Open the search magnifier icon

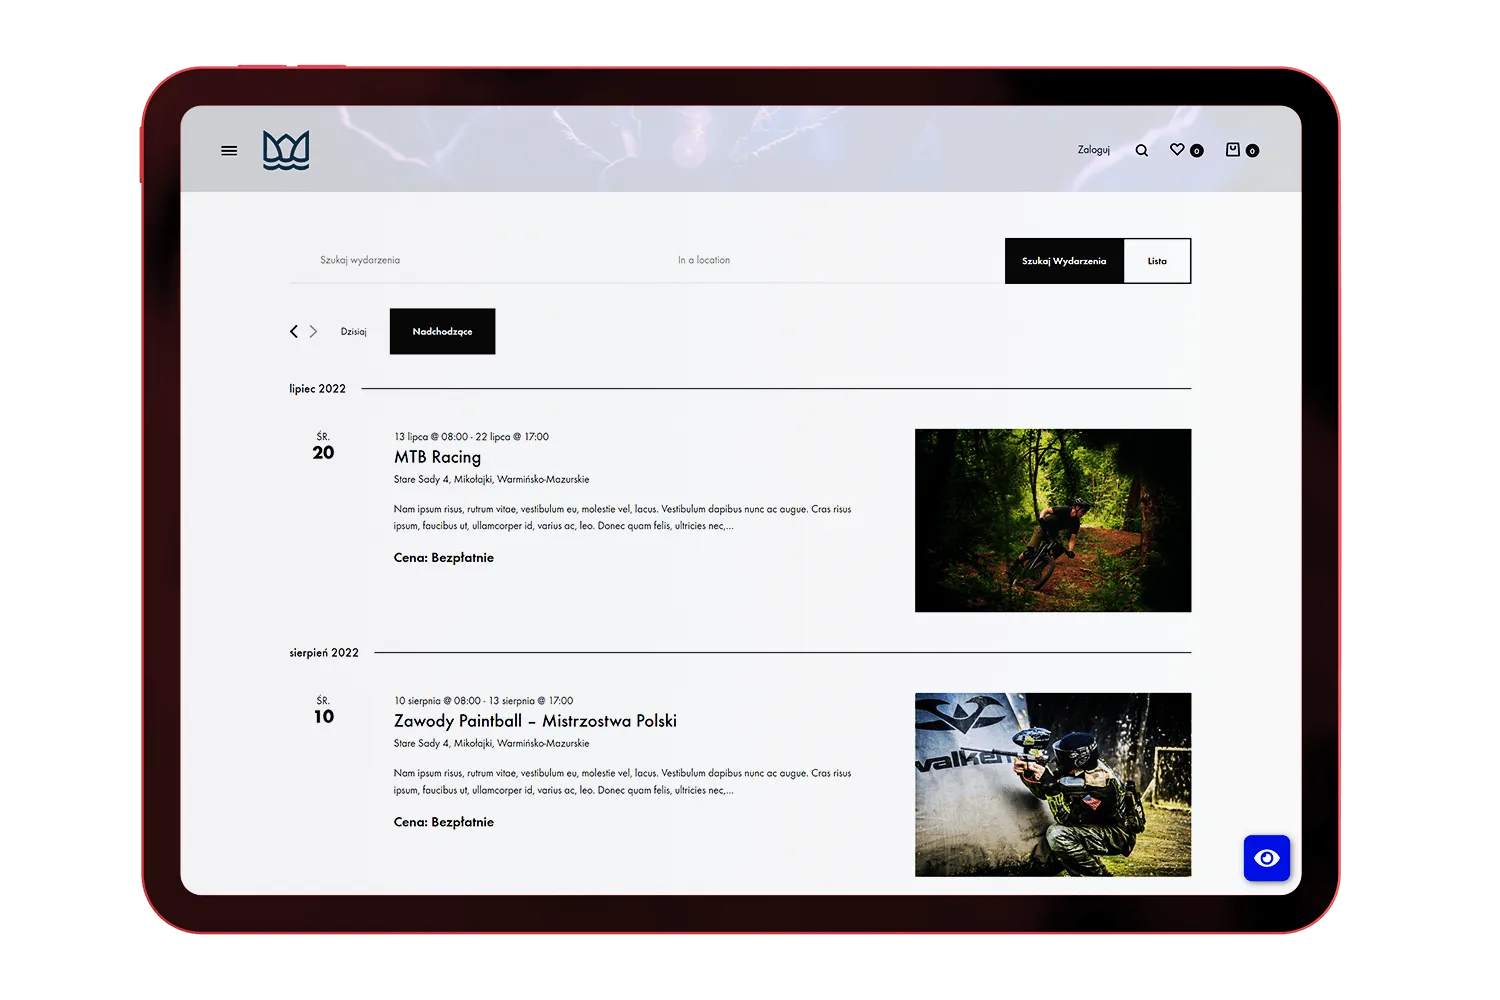[x=1141, y=151]
